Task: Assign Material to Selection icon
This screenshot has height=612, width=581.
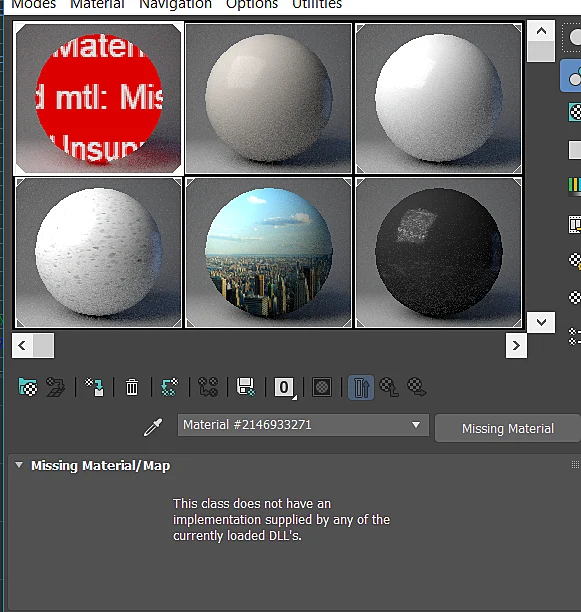Action: click(x=94, y=387)
